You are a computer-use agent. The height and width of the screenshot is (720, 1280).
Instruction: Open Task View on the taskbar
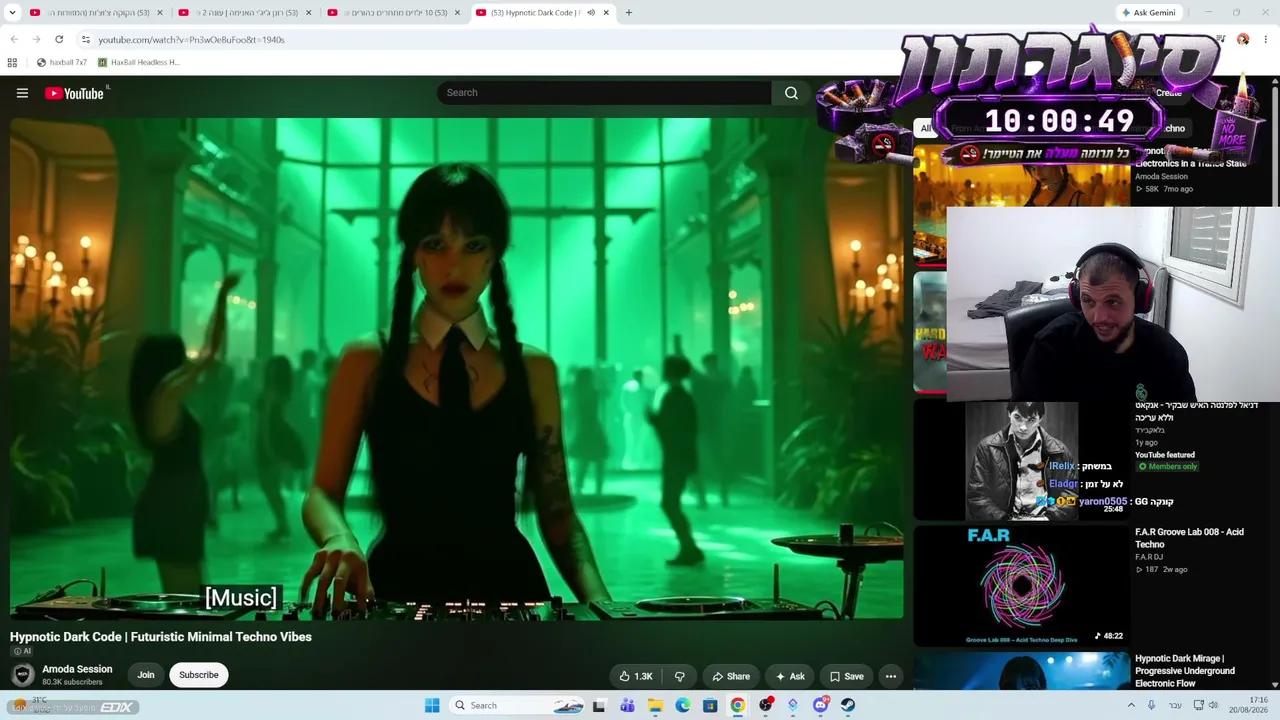pyautogui.click(x=599, y=705)
